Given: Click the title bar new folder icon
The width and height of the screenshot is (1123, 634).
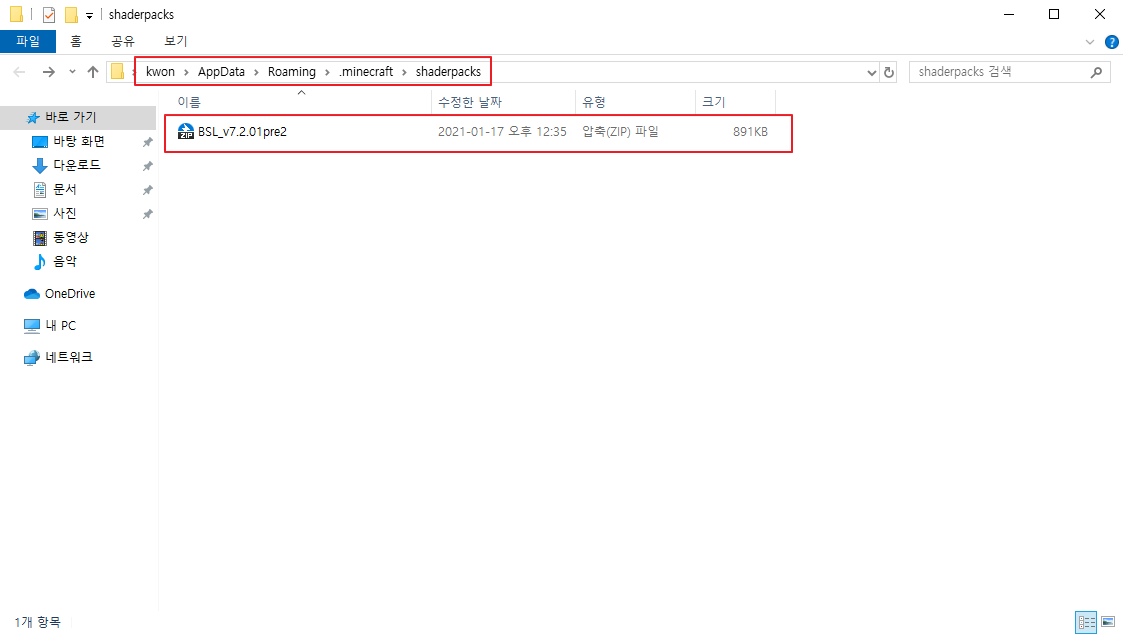Looking at the screenshot, I should [71, 14].
